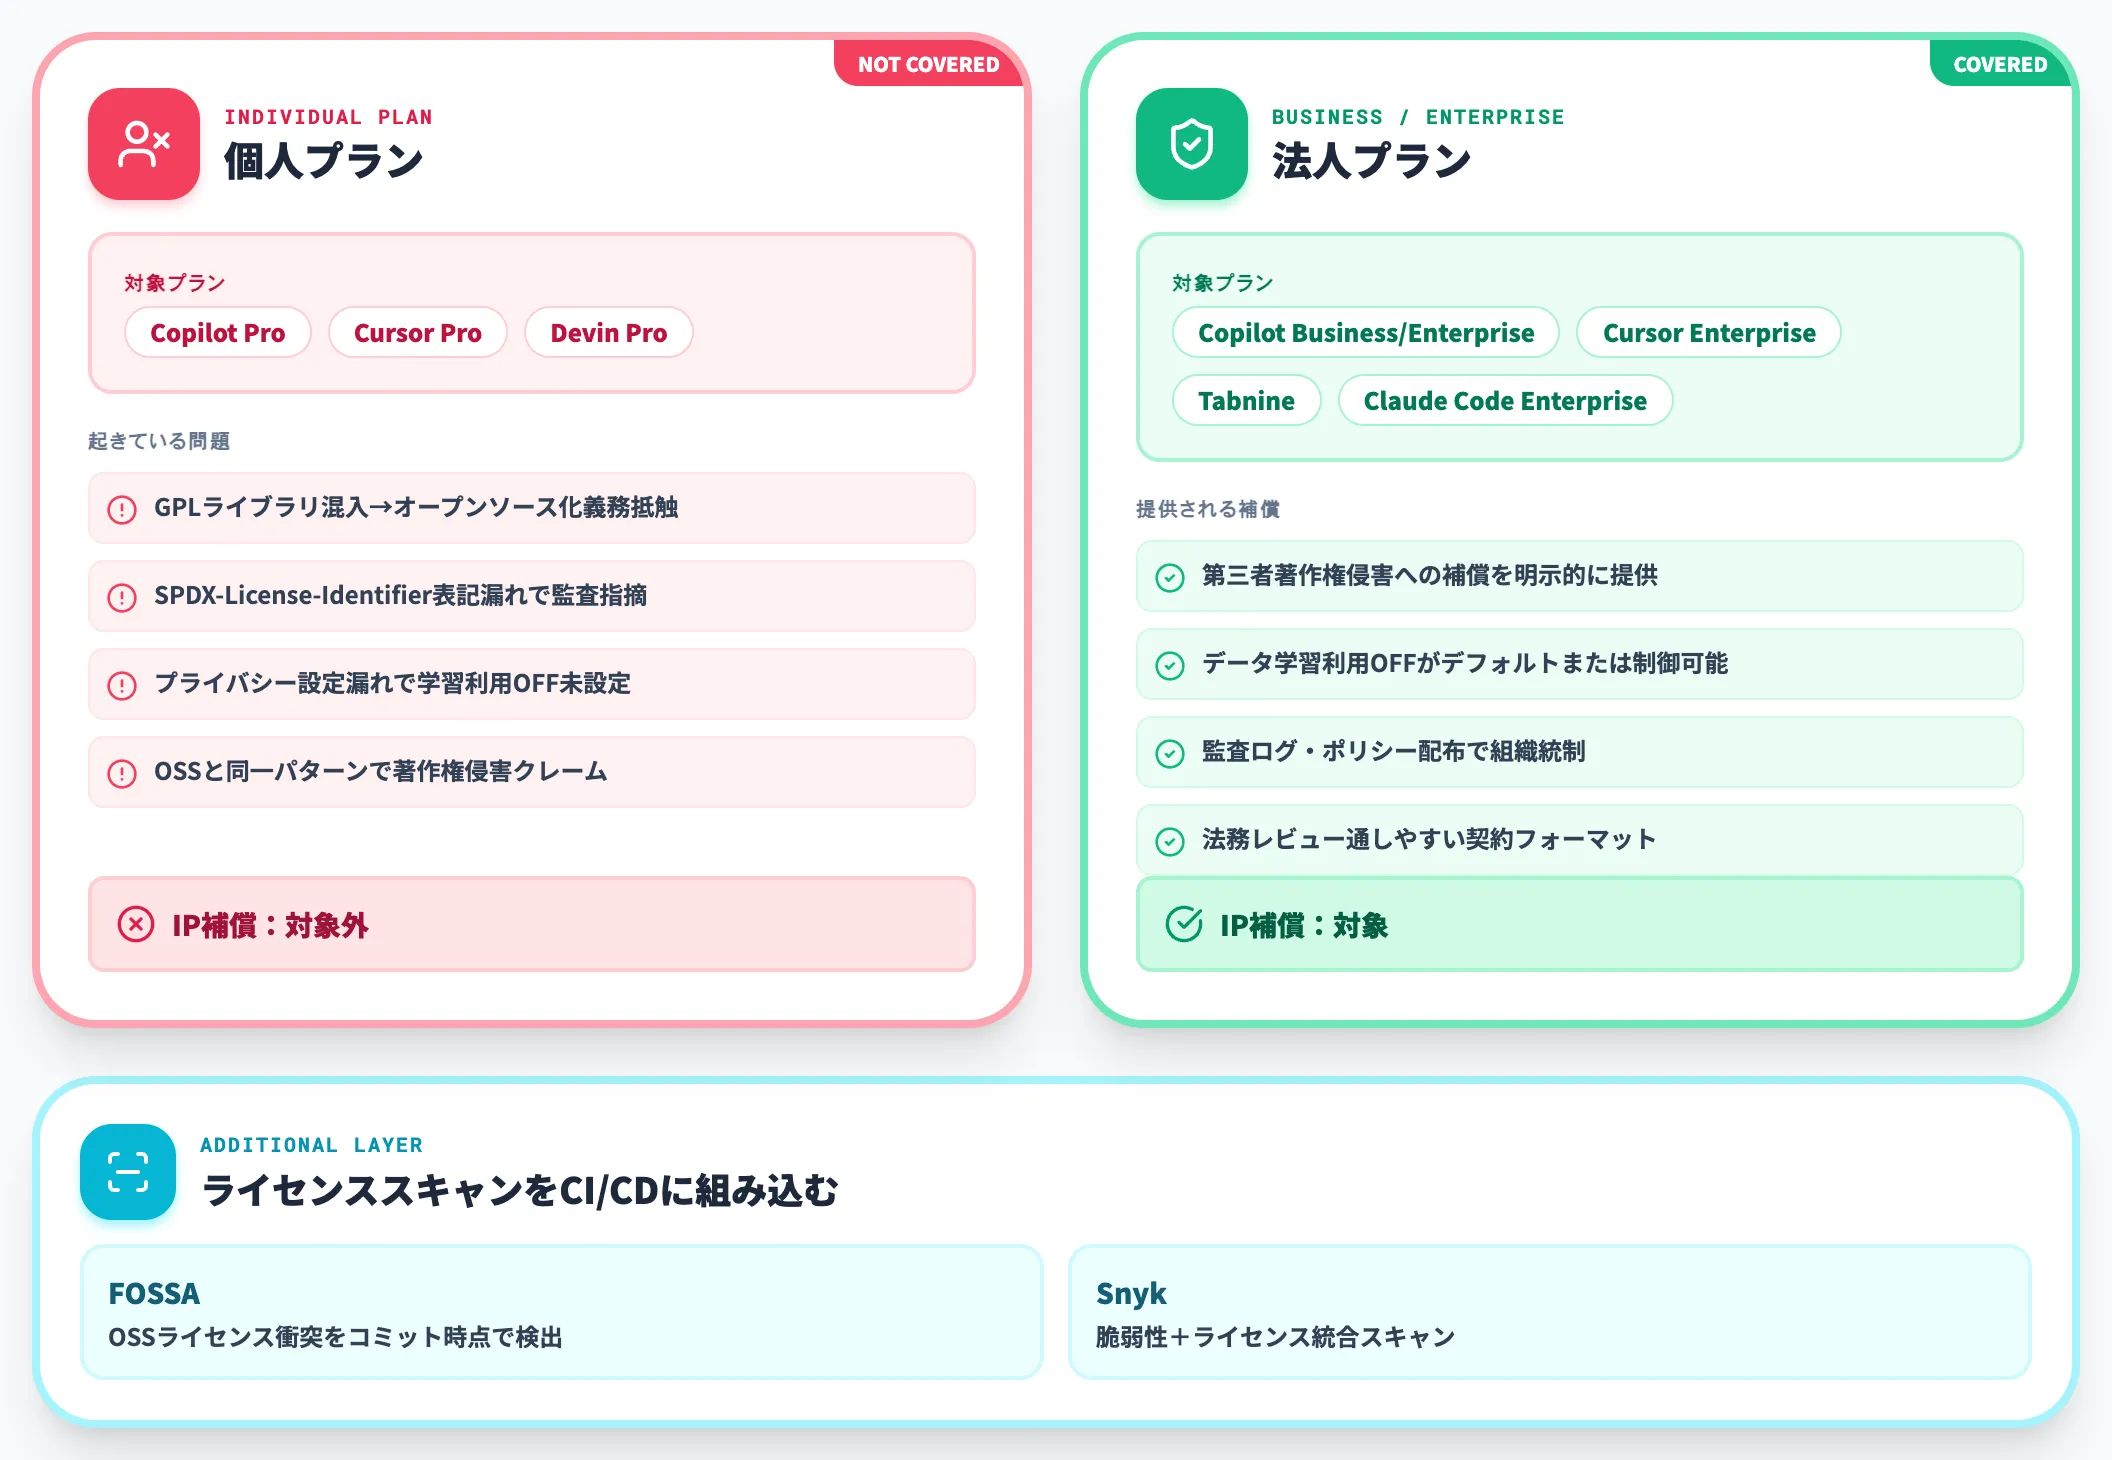Select the Devin Pro plan chip
The width and height of the screenshot is (2112, 1460).
click(609, 332)
